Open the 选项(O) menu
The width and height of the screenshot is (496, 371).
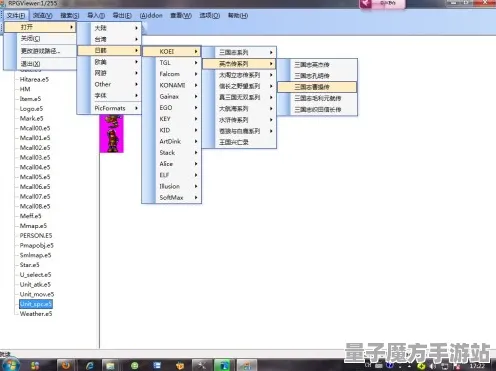[x=209, y=16]
